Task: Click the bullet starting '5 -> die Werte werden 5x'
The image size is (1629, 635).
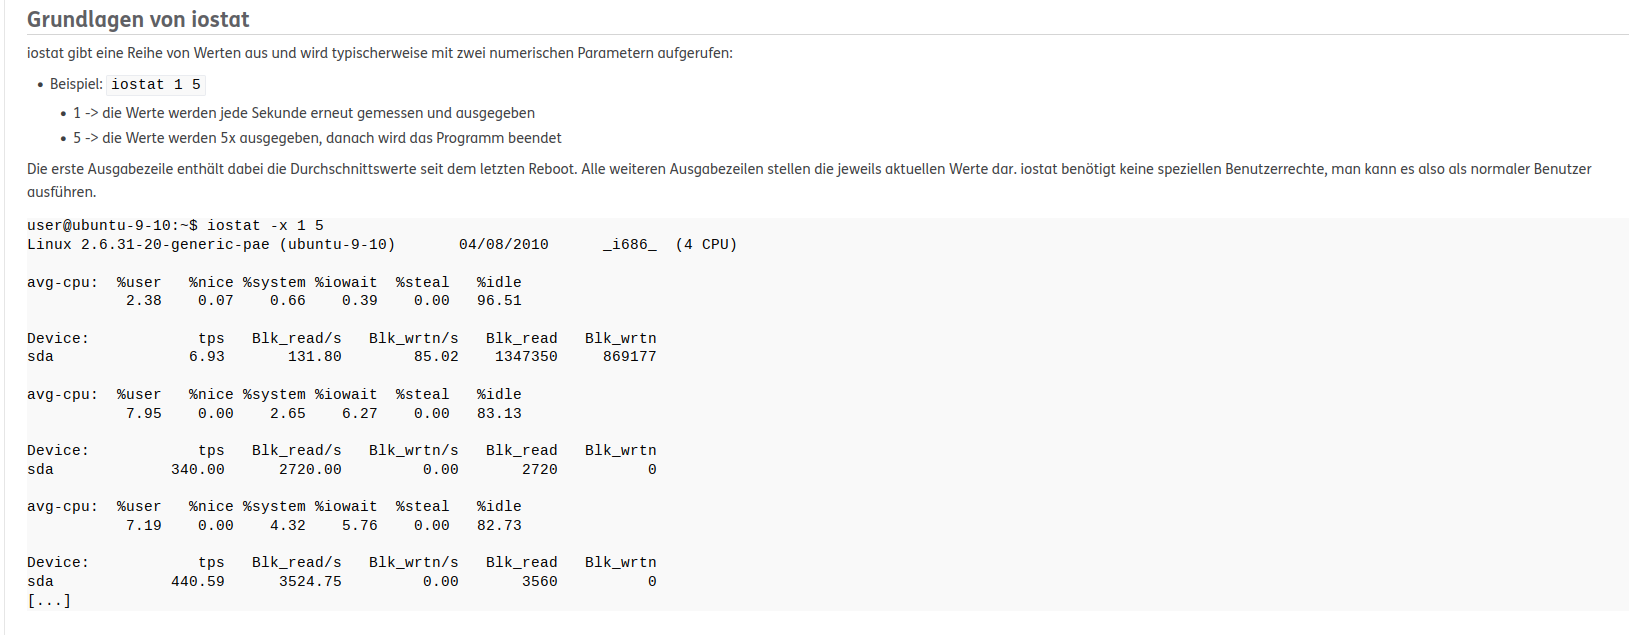Action: (x=317, y=138)
